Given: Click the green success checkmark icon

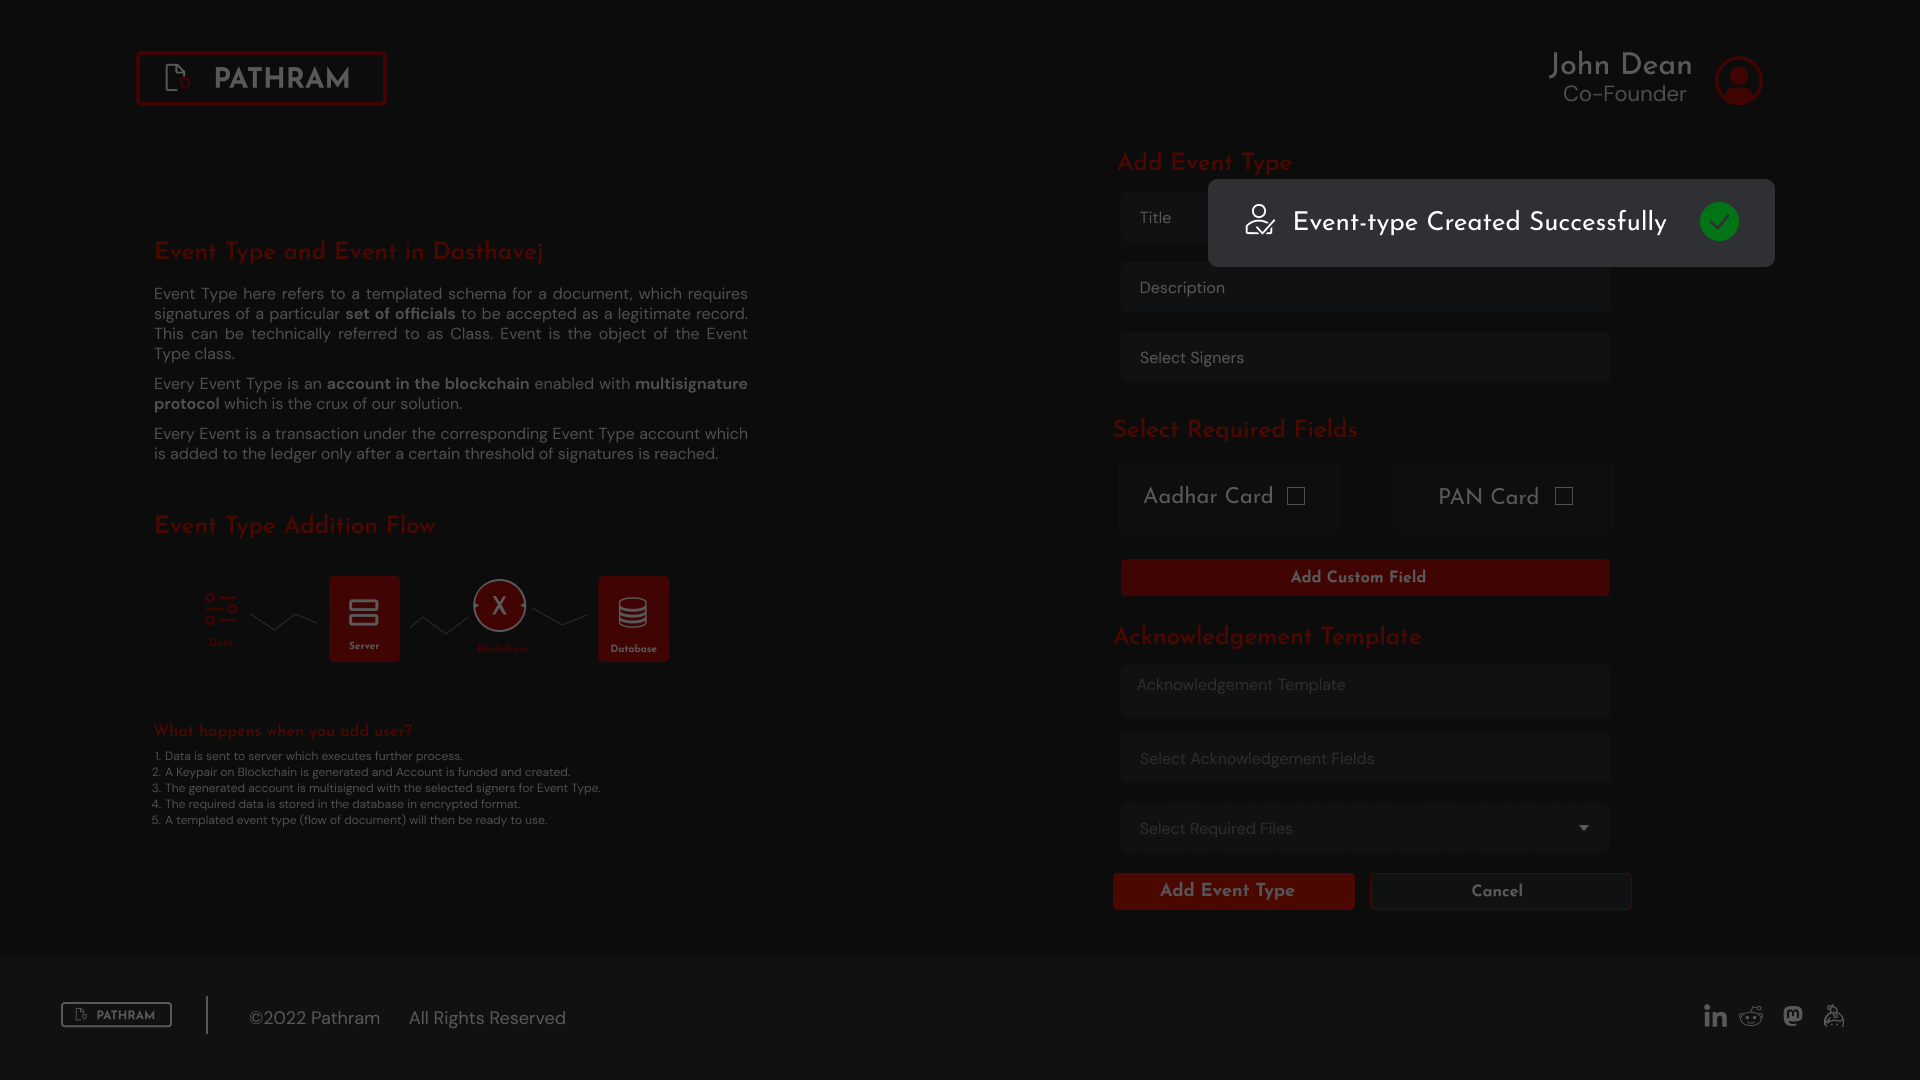Looking at the screenshot, I should (1719, 222).
